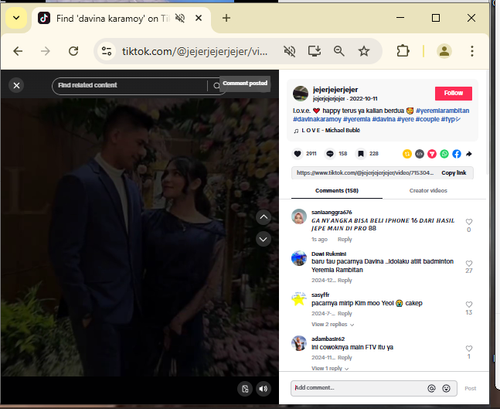Reply to sasyffr's comment
The image size is (500, 409).
point(345,314)
